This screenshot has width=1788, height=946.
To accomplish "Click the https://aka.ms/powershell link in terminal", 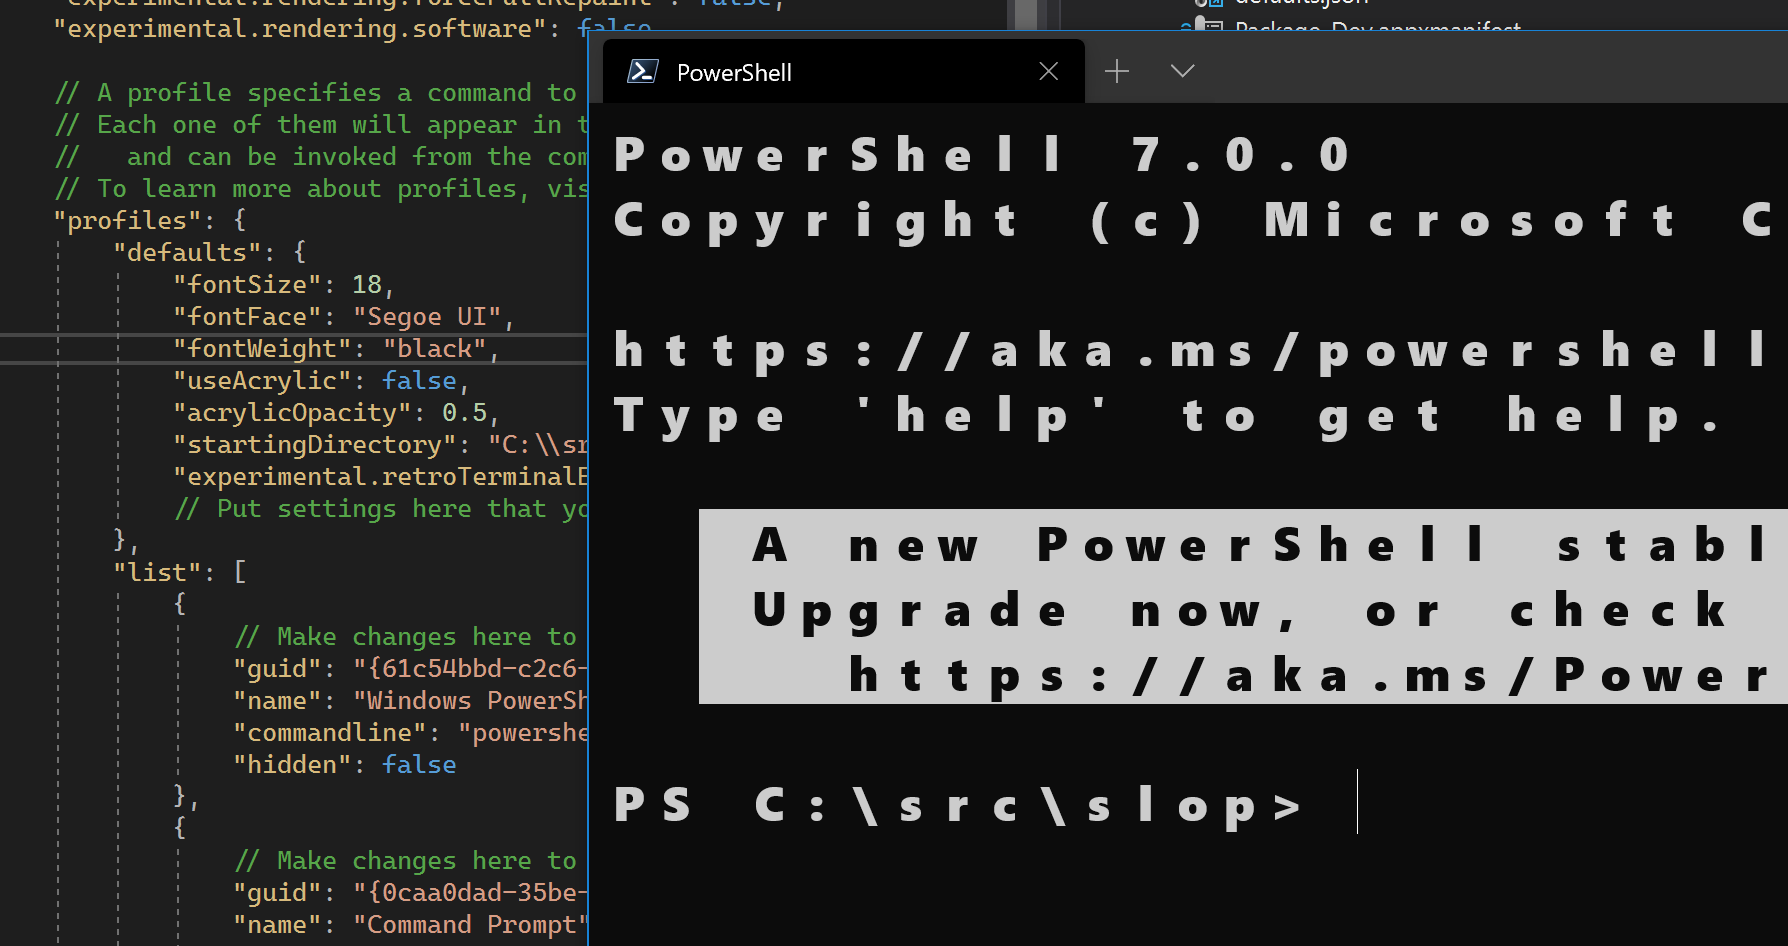I will tap(1190, 351).
